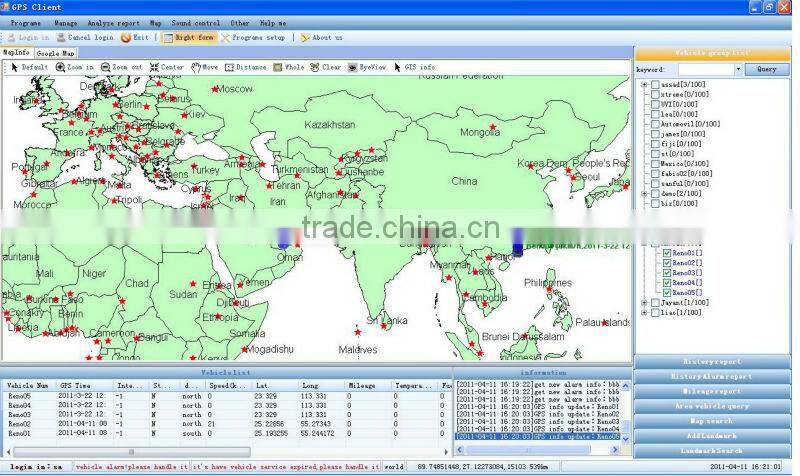Select the Default pointer map tool

click(x=14, y=67)
